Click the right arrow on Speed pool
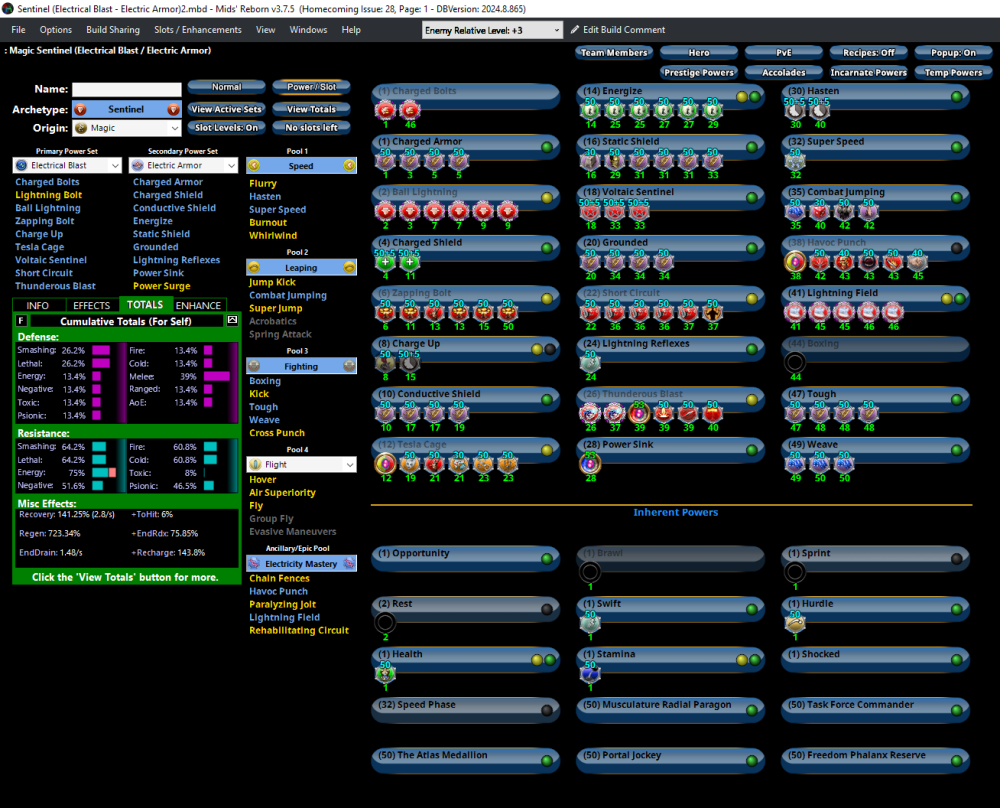Viewport: 1000px width, 808px height. point(349,166)
